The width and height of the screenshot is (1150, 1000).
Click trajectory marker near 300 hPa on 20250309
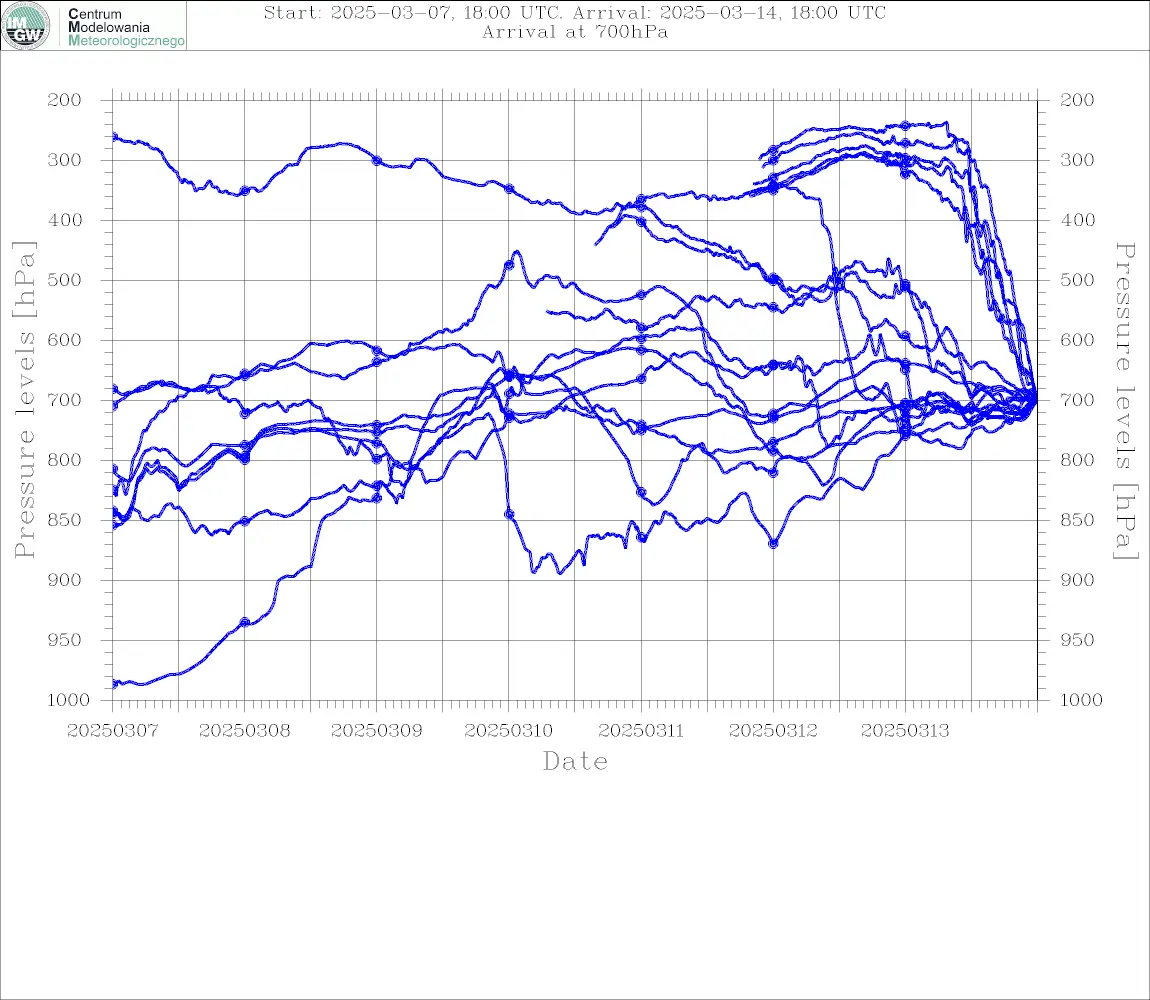pos(377,161)
